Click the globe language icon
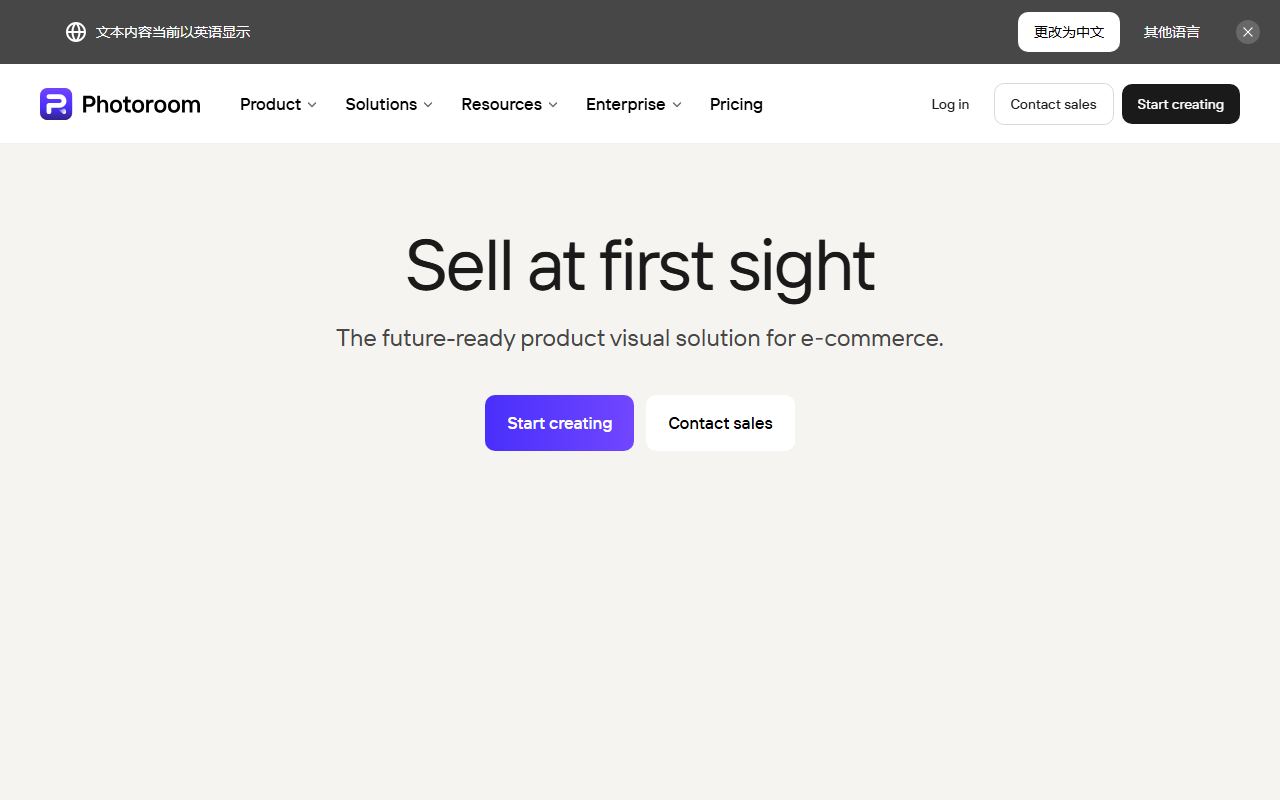Viewport: 1280px width, 800px height. pyautogui.click(x=76, y=32)
